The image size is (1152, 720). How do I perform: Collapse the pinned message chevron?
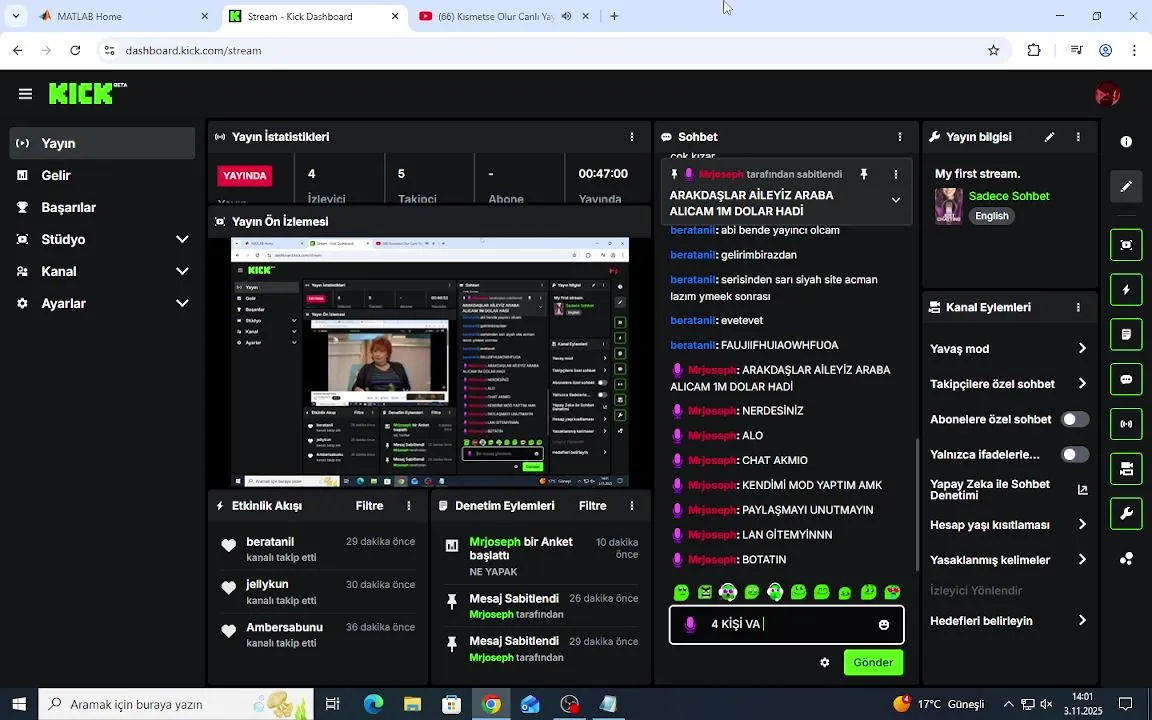pyautogui.click(x=896, y=200)
